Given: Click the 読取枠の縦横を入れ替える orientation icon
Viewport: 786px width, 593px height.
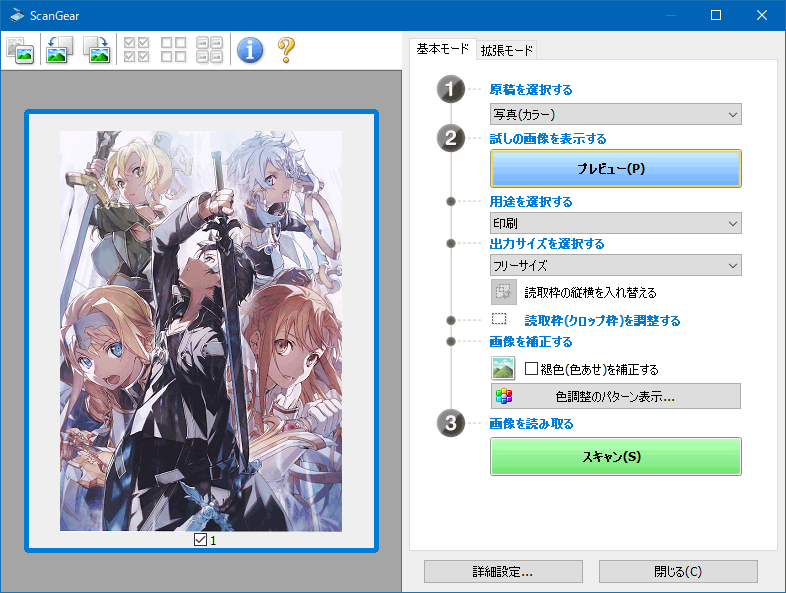Looking at the screenshot, I should [504, 292].
